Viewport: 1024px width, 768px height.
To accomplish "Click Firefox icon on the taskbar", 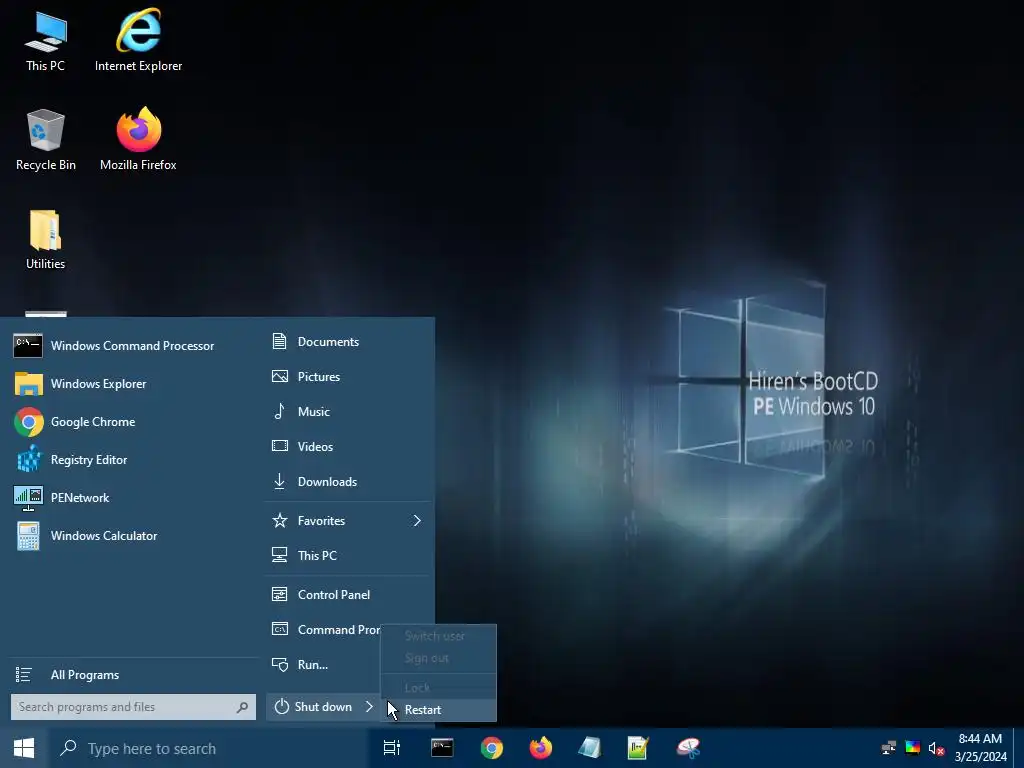I will [x=541, y=748].
